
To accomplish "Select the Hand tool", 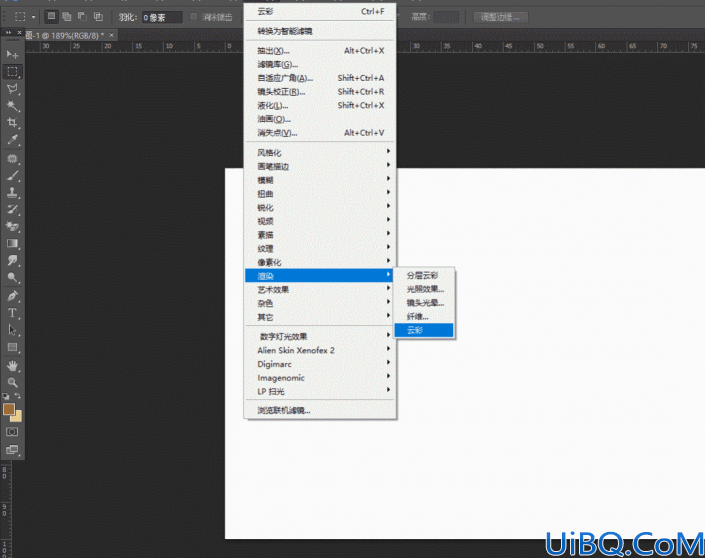I will 12,366.
